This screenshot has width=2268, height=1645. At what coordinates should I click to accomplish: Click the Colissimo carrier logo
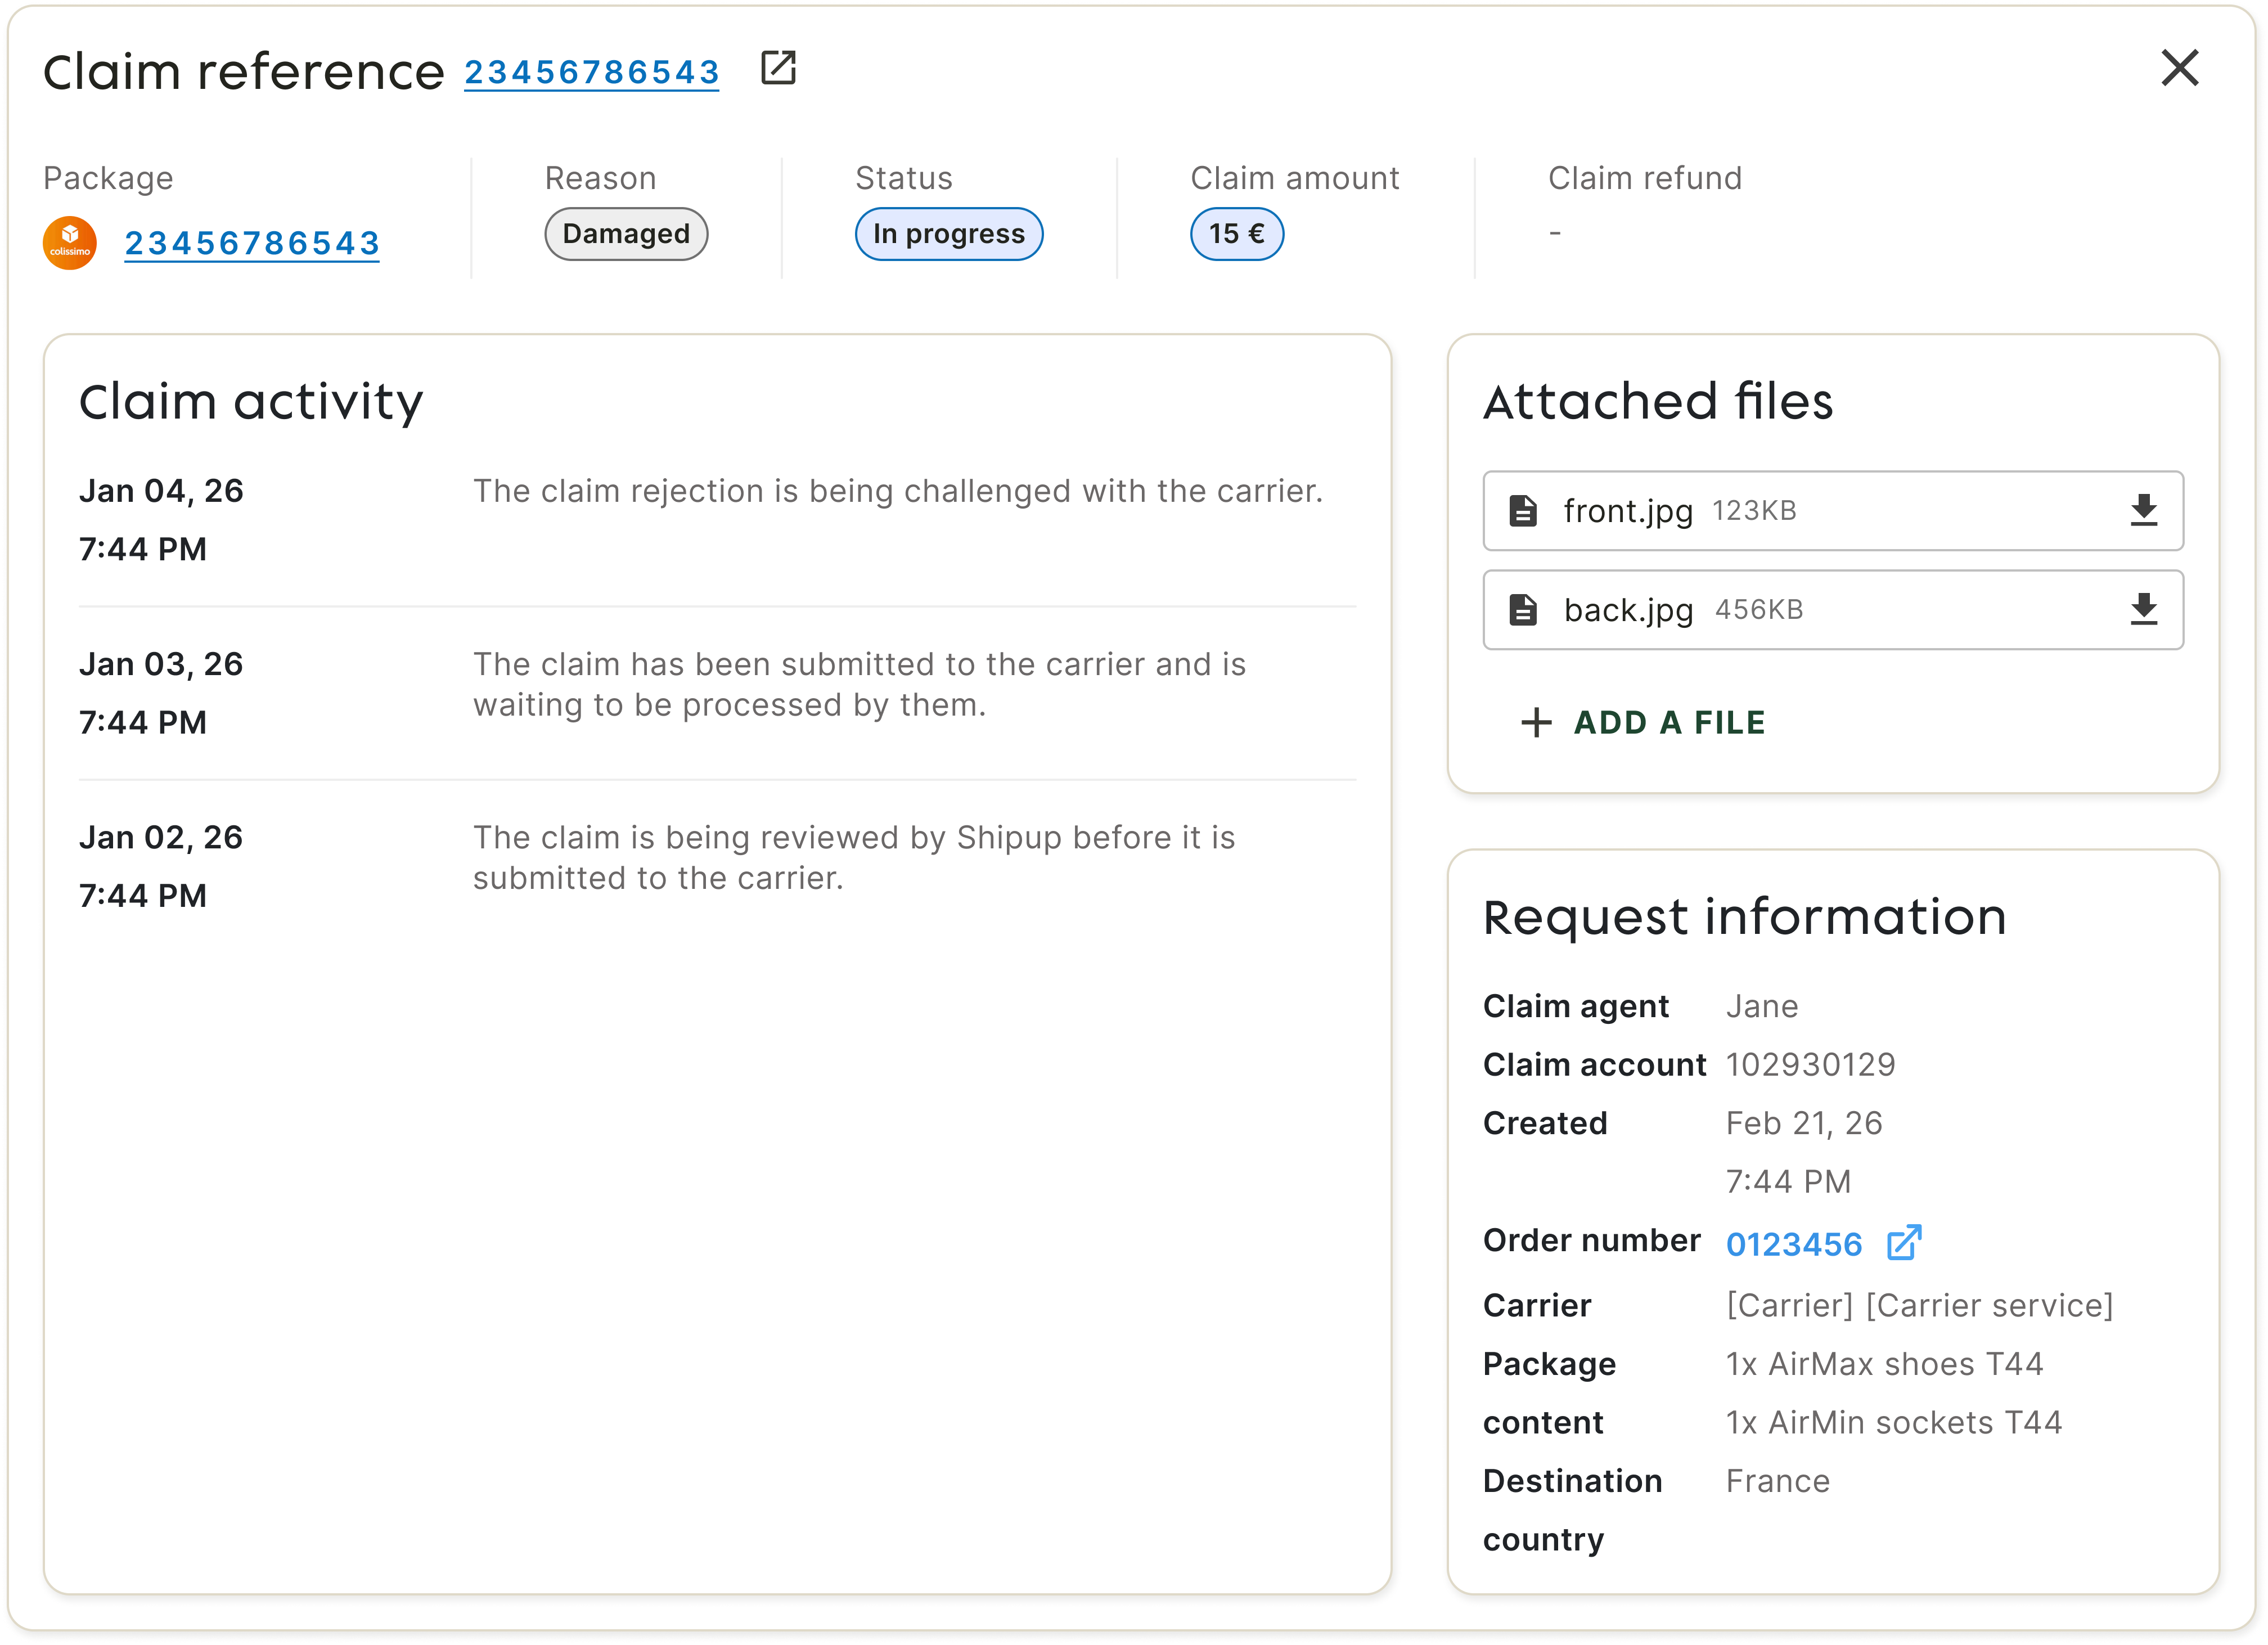[70, 243]
